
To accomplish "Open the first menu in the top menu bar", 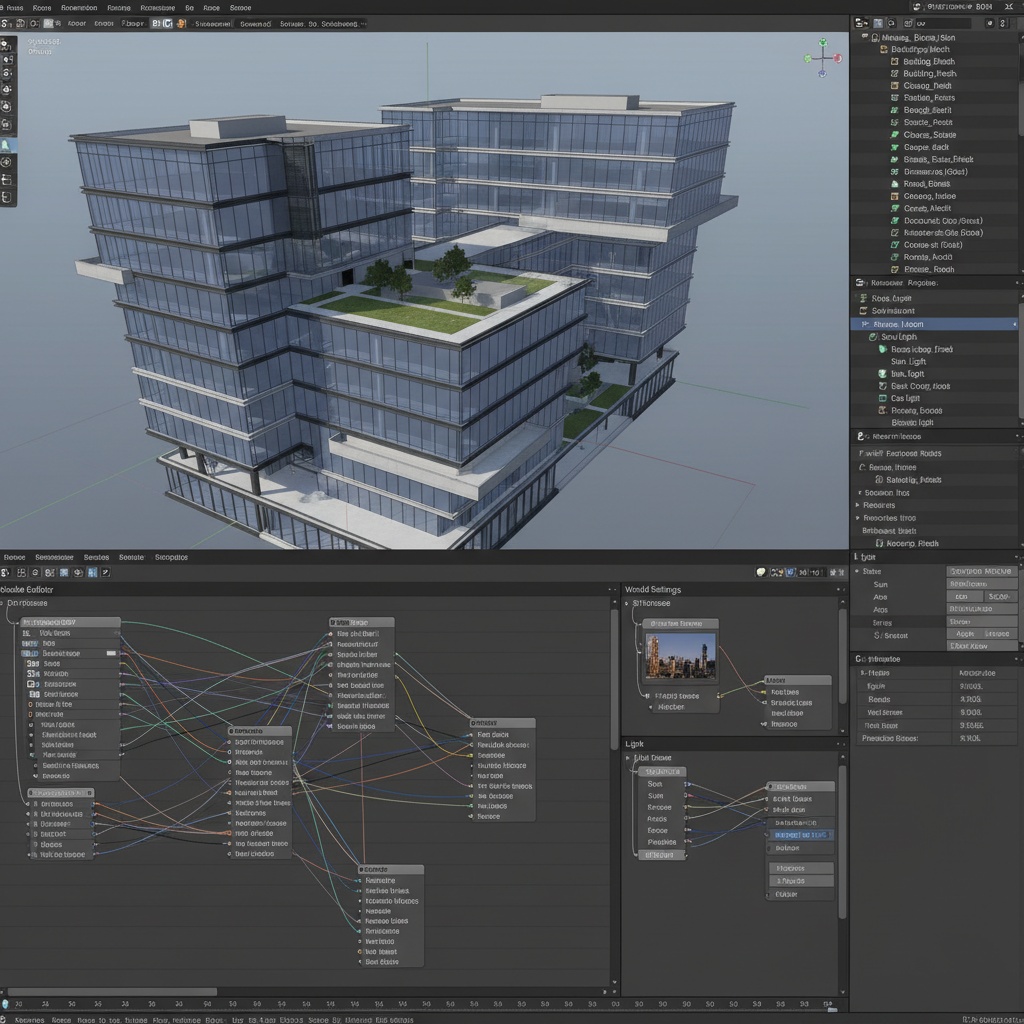I will click(x=15, y=7).
